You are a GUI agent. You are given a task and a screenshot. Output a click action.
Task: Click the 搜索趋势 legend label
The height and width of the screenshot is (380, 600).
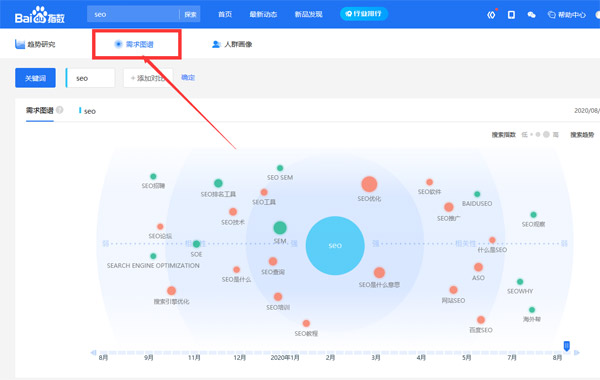tap(582, 135)
